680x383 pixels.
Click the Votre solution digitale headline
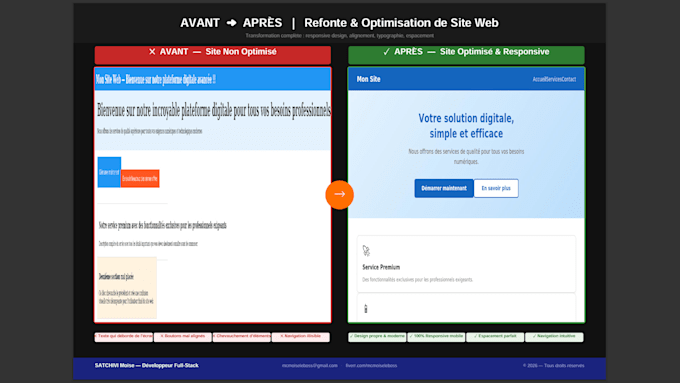466,126
